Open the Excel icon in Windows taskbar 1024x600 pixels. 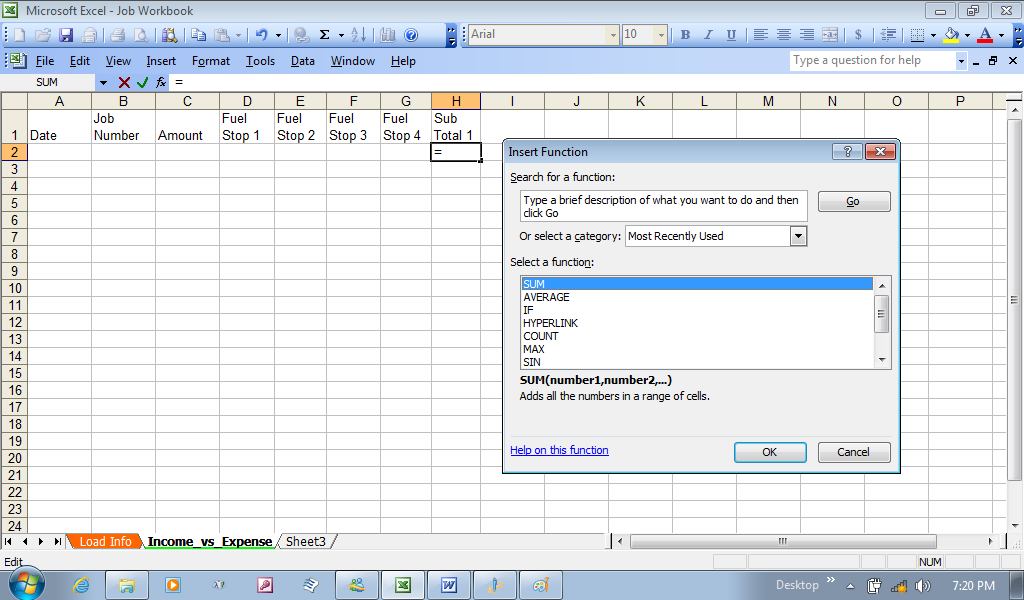(402, 585)
